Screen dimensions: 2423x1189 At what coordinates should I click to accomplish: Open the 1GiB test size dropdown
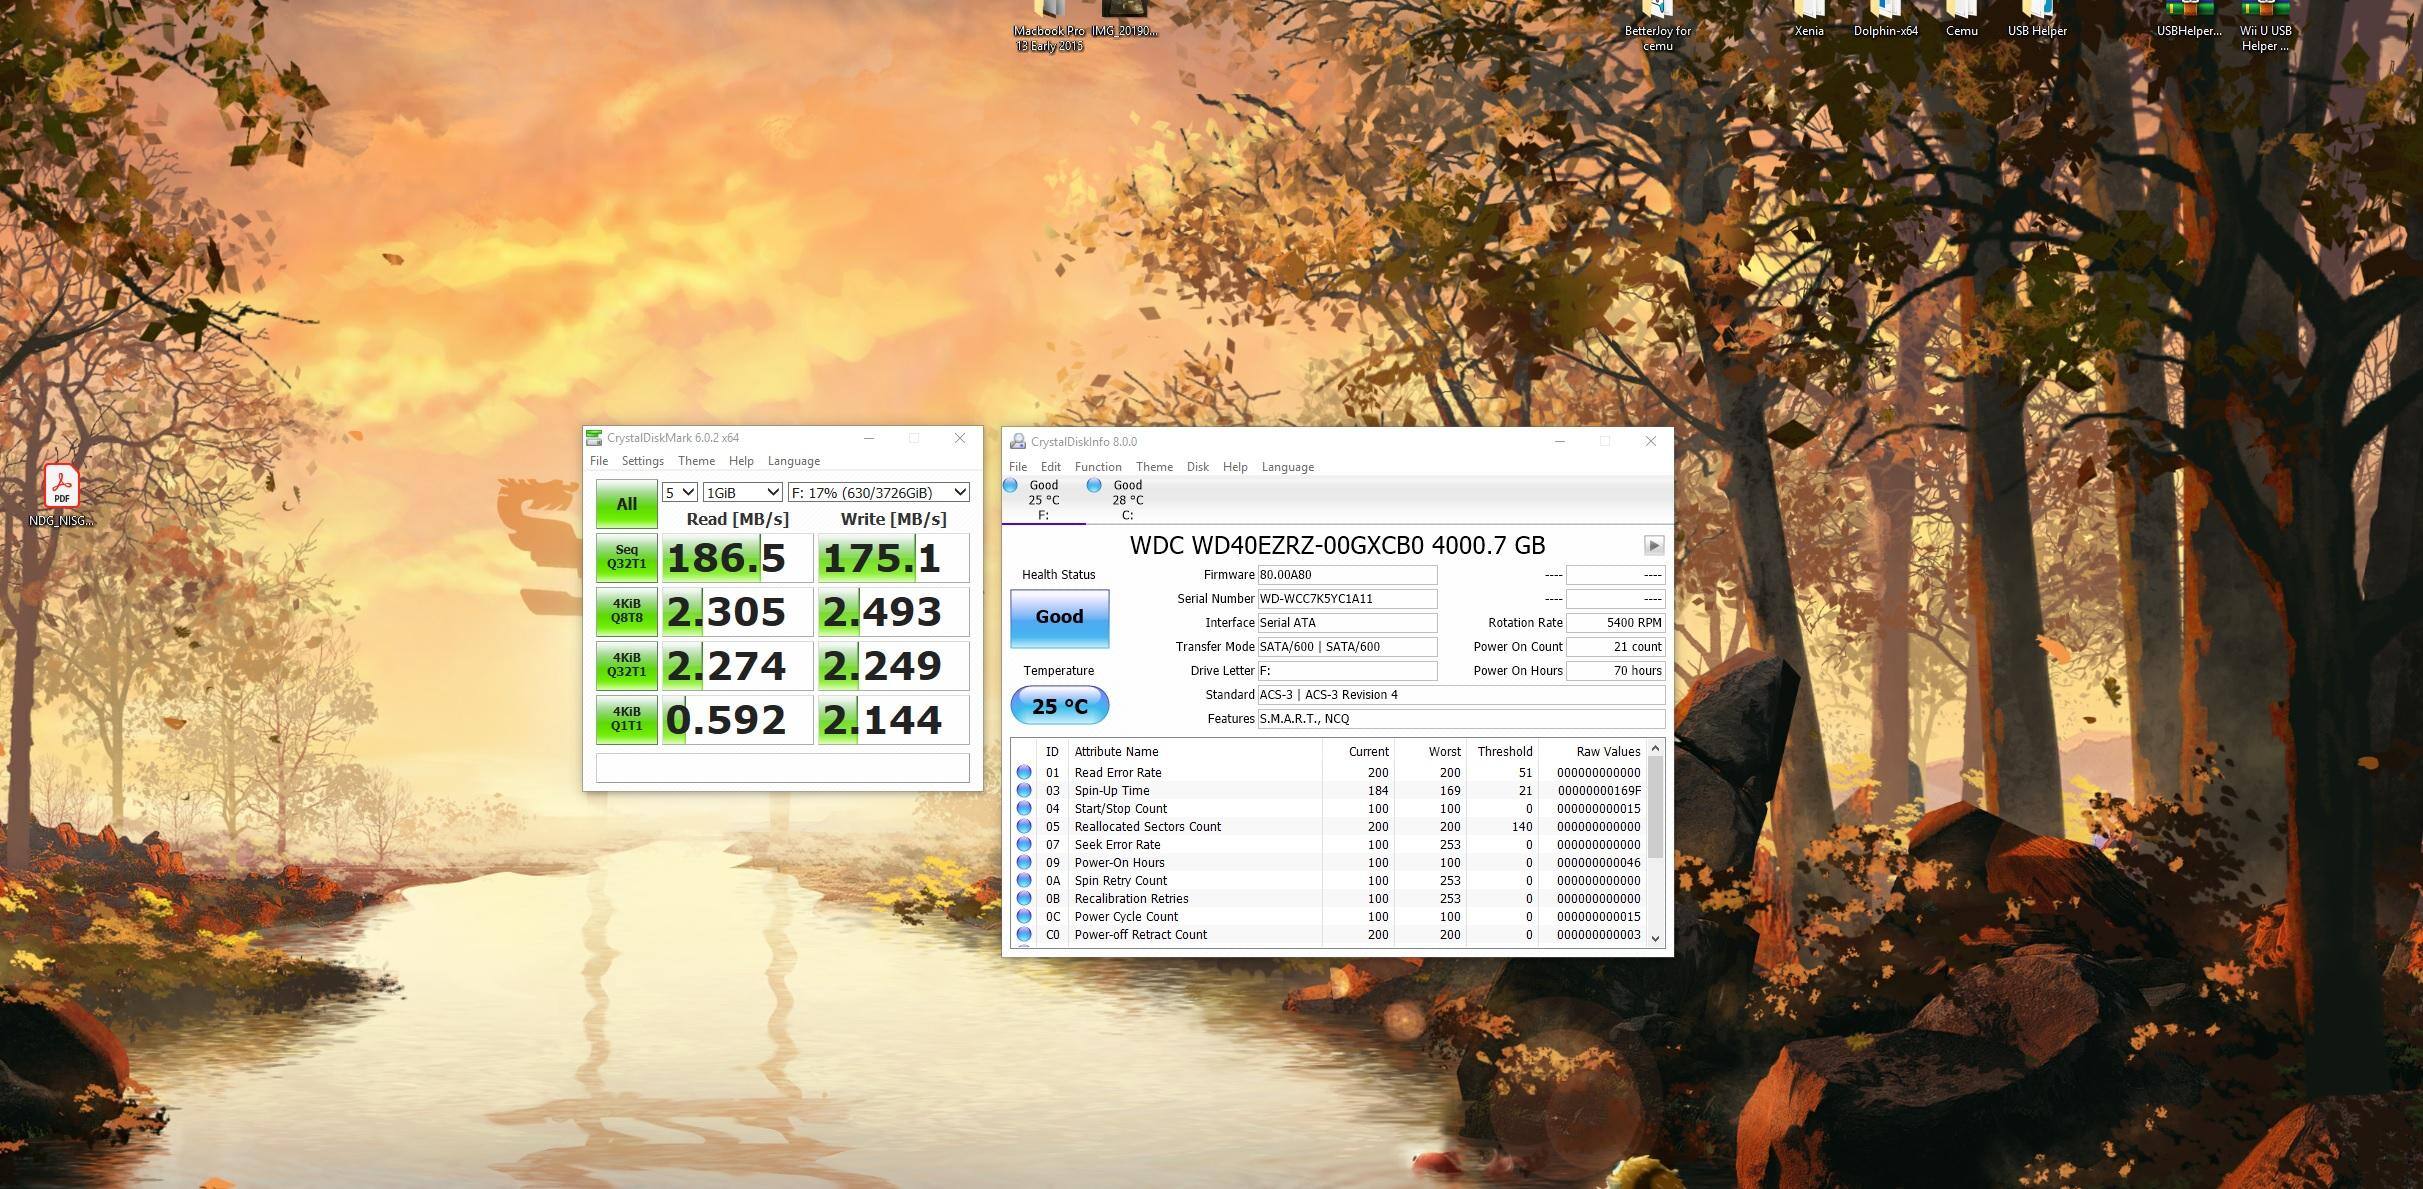742,492
